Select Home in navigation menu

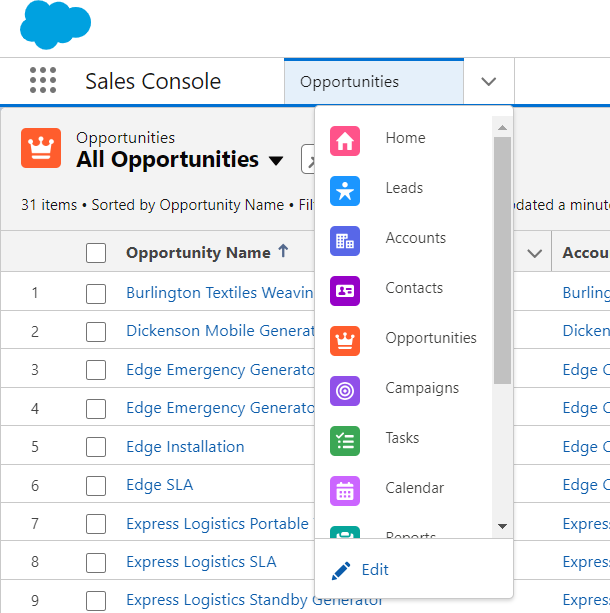(x=405, y=138)
